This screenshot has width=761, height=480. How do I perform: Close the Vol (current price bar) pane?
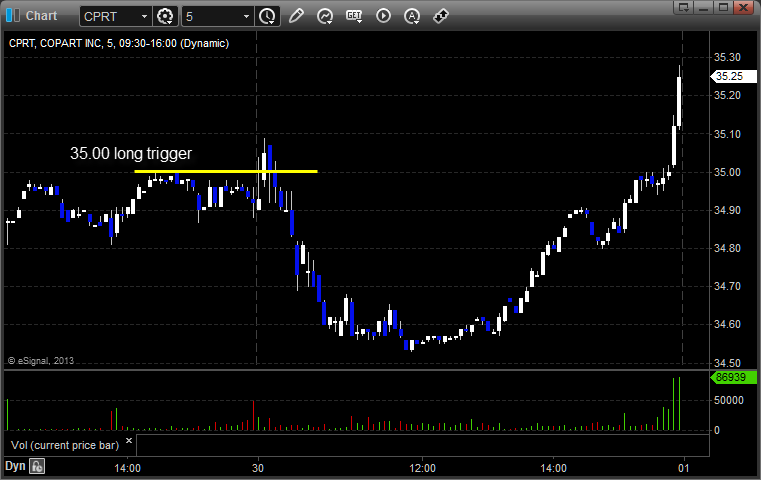pos(129,441)
